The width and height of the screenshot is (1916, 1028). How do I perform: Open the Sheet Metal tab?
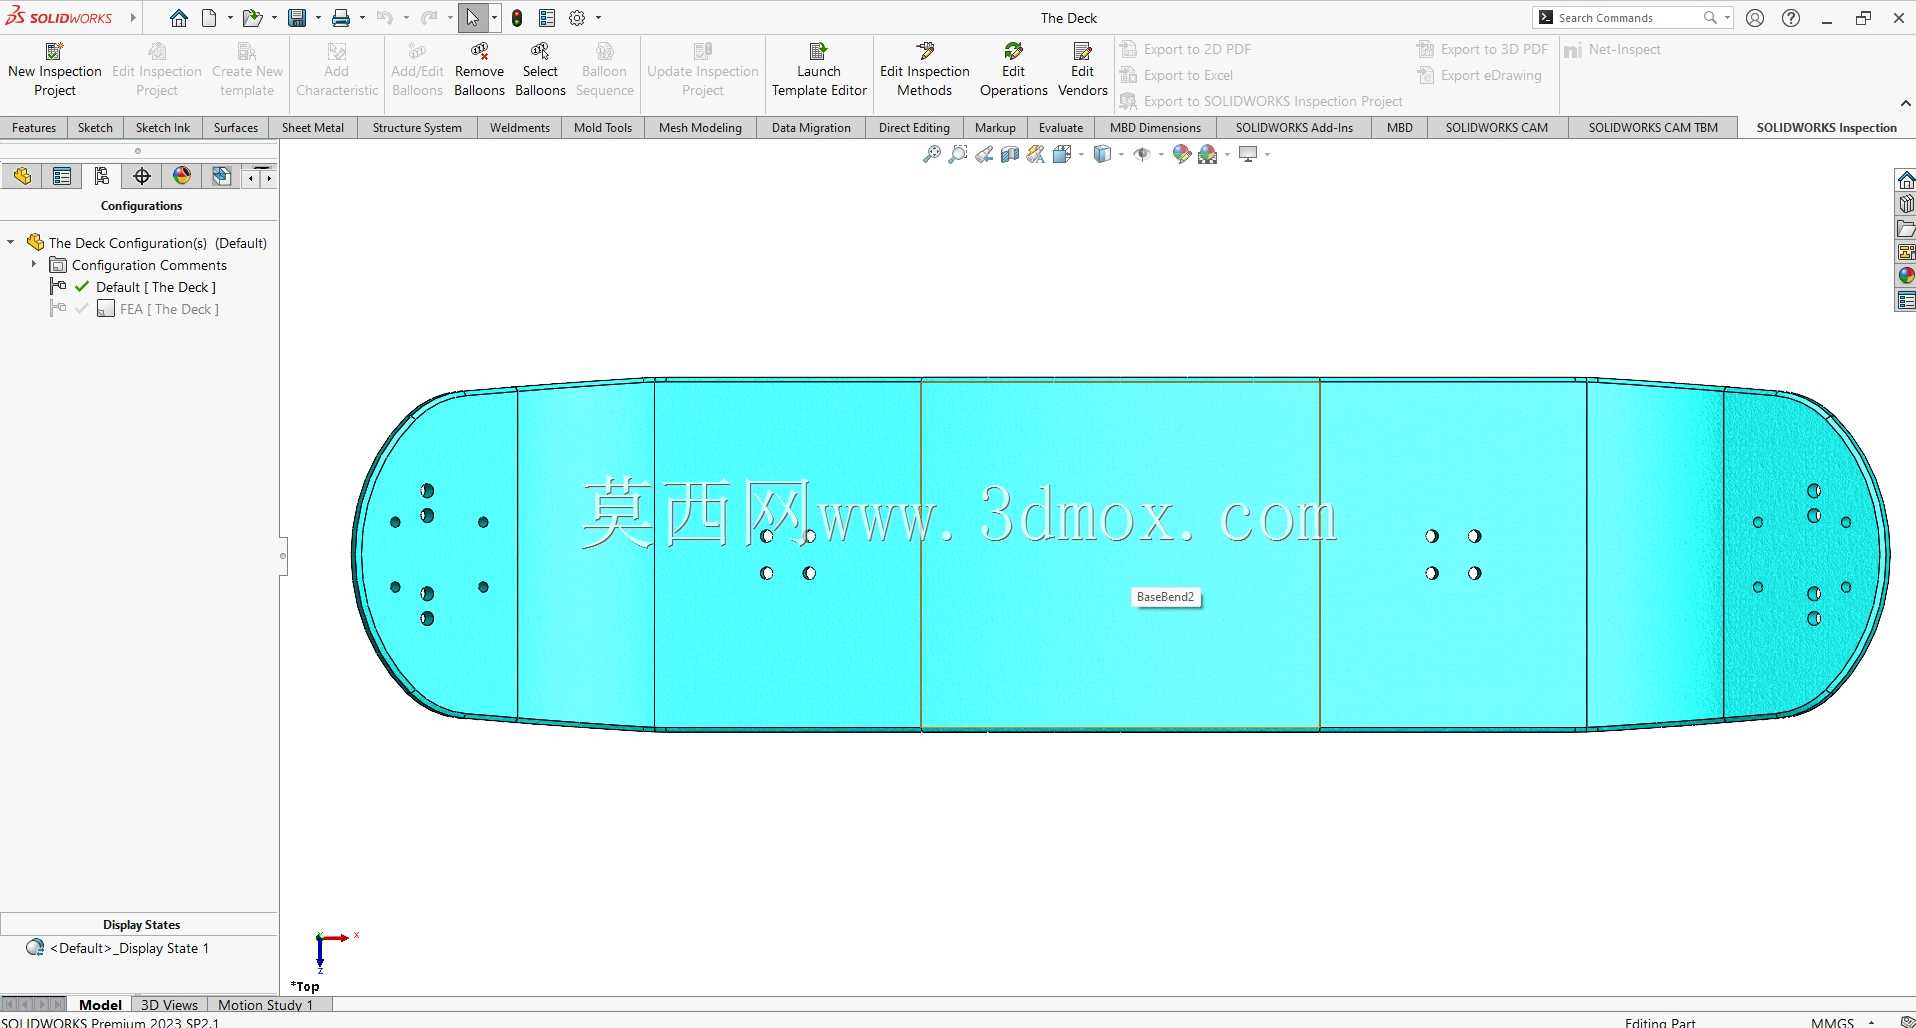click(313, 128)
